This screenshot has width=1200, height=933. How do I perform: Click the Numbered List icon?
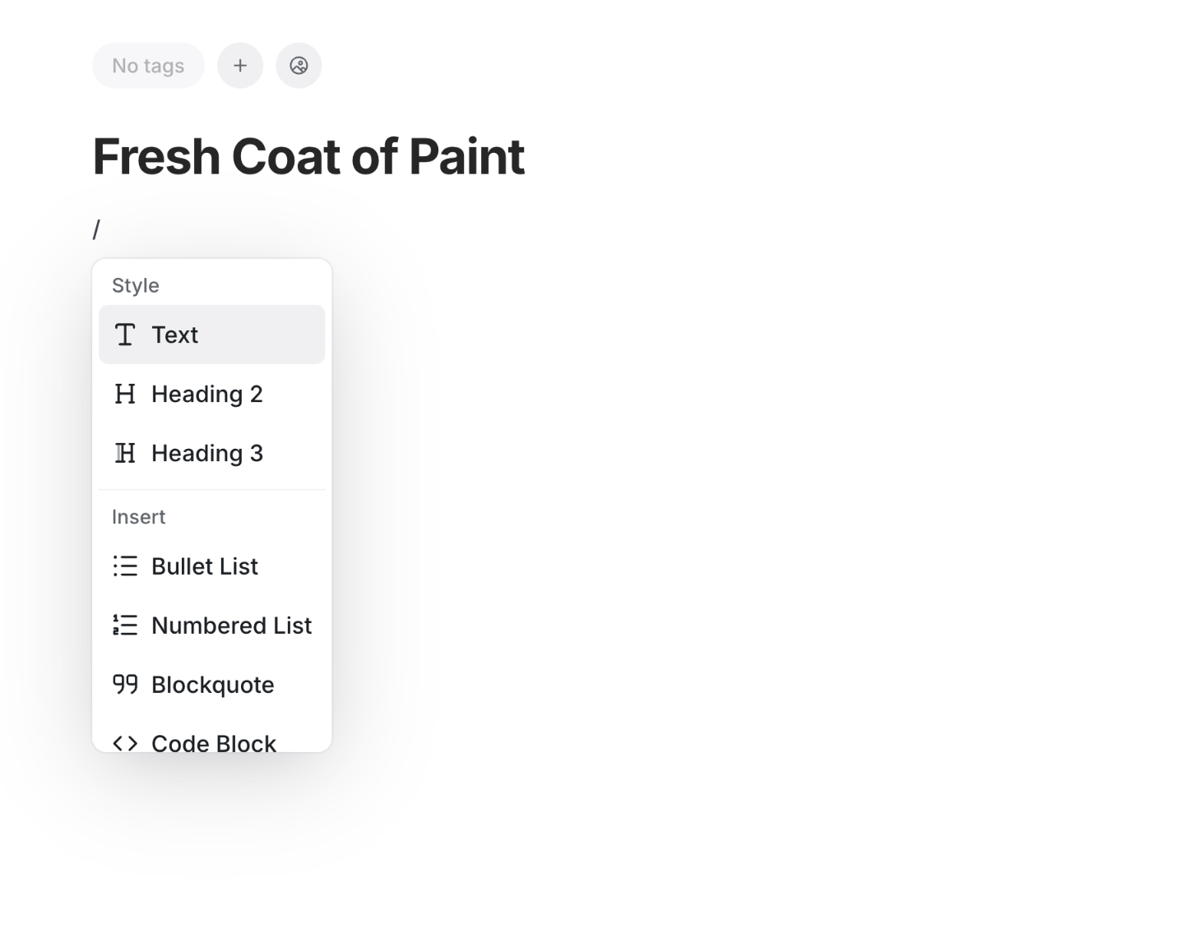tap(125, 625)
